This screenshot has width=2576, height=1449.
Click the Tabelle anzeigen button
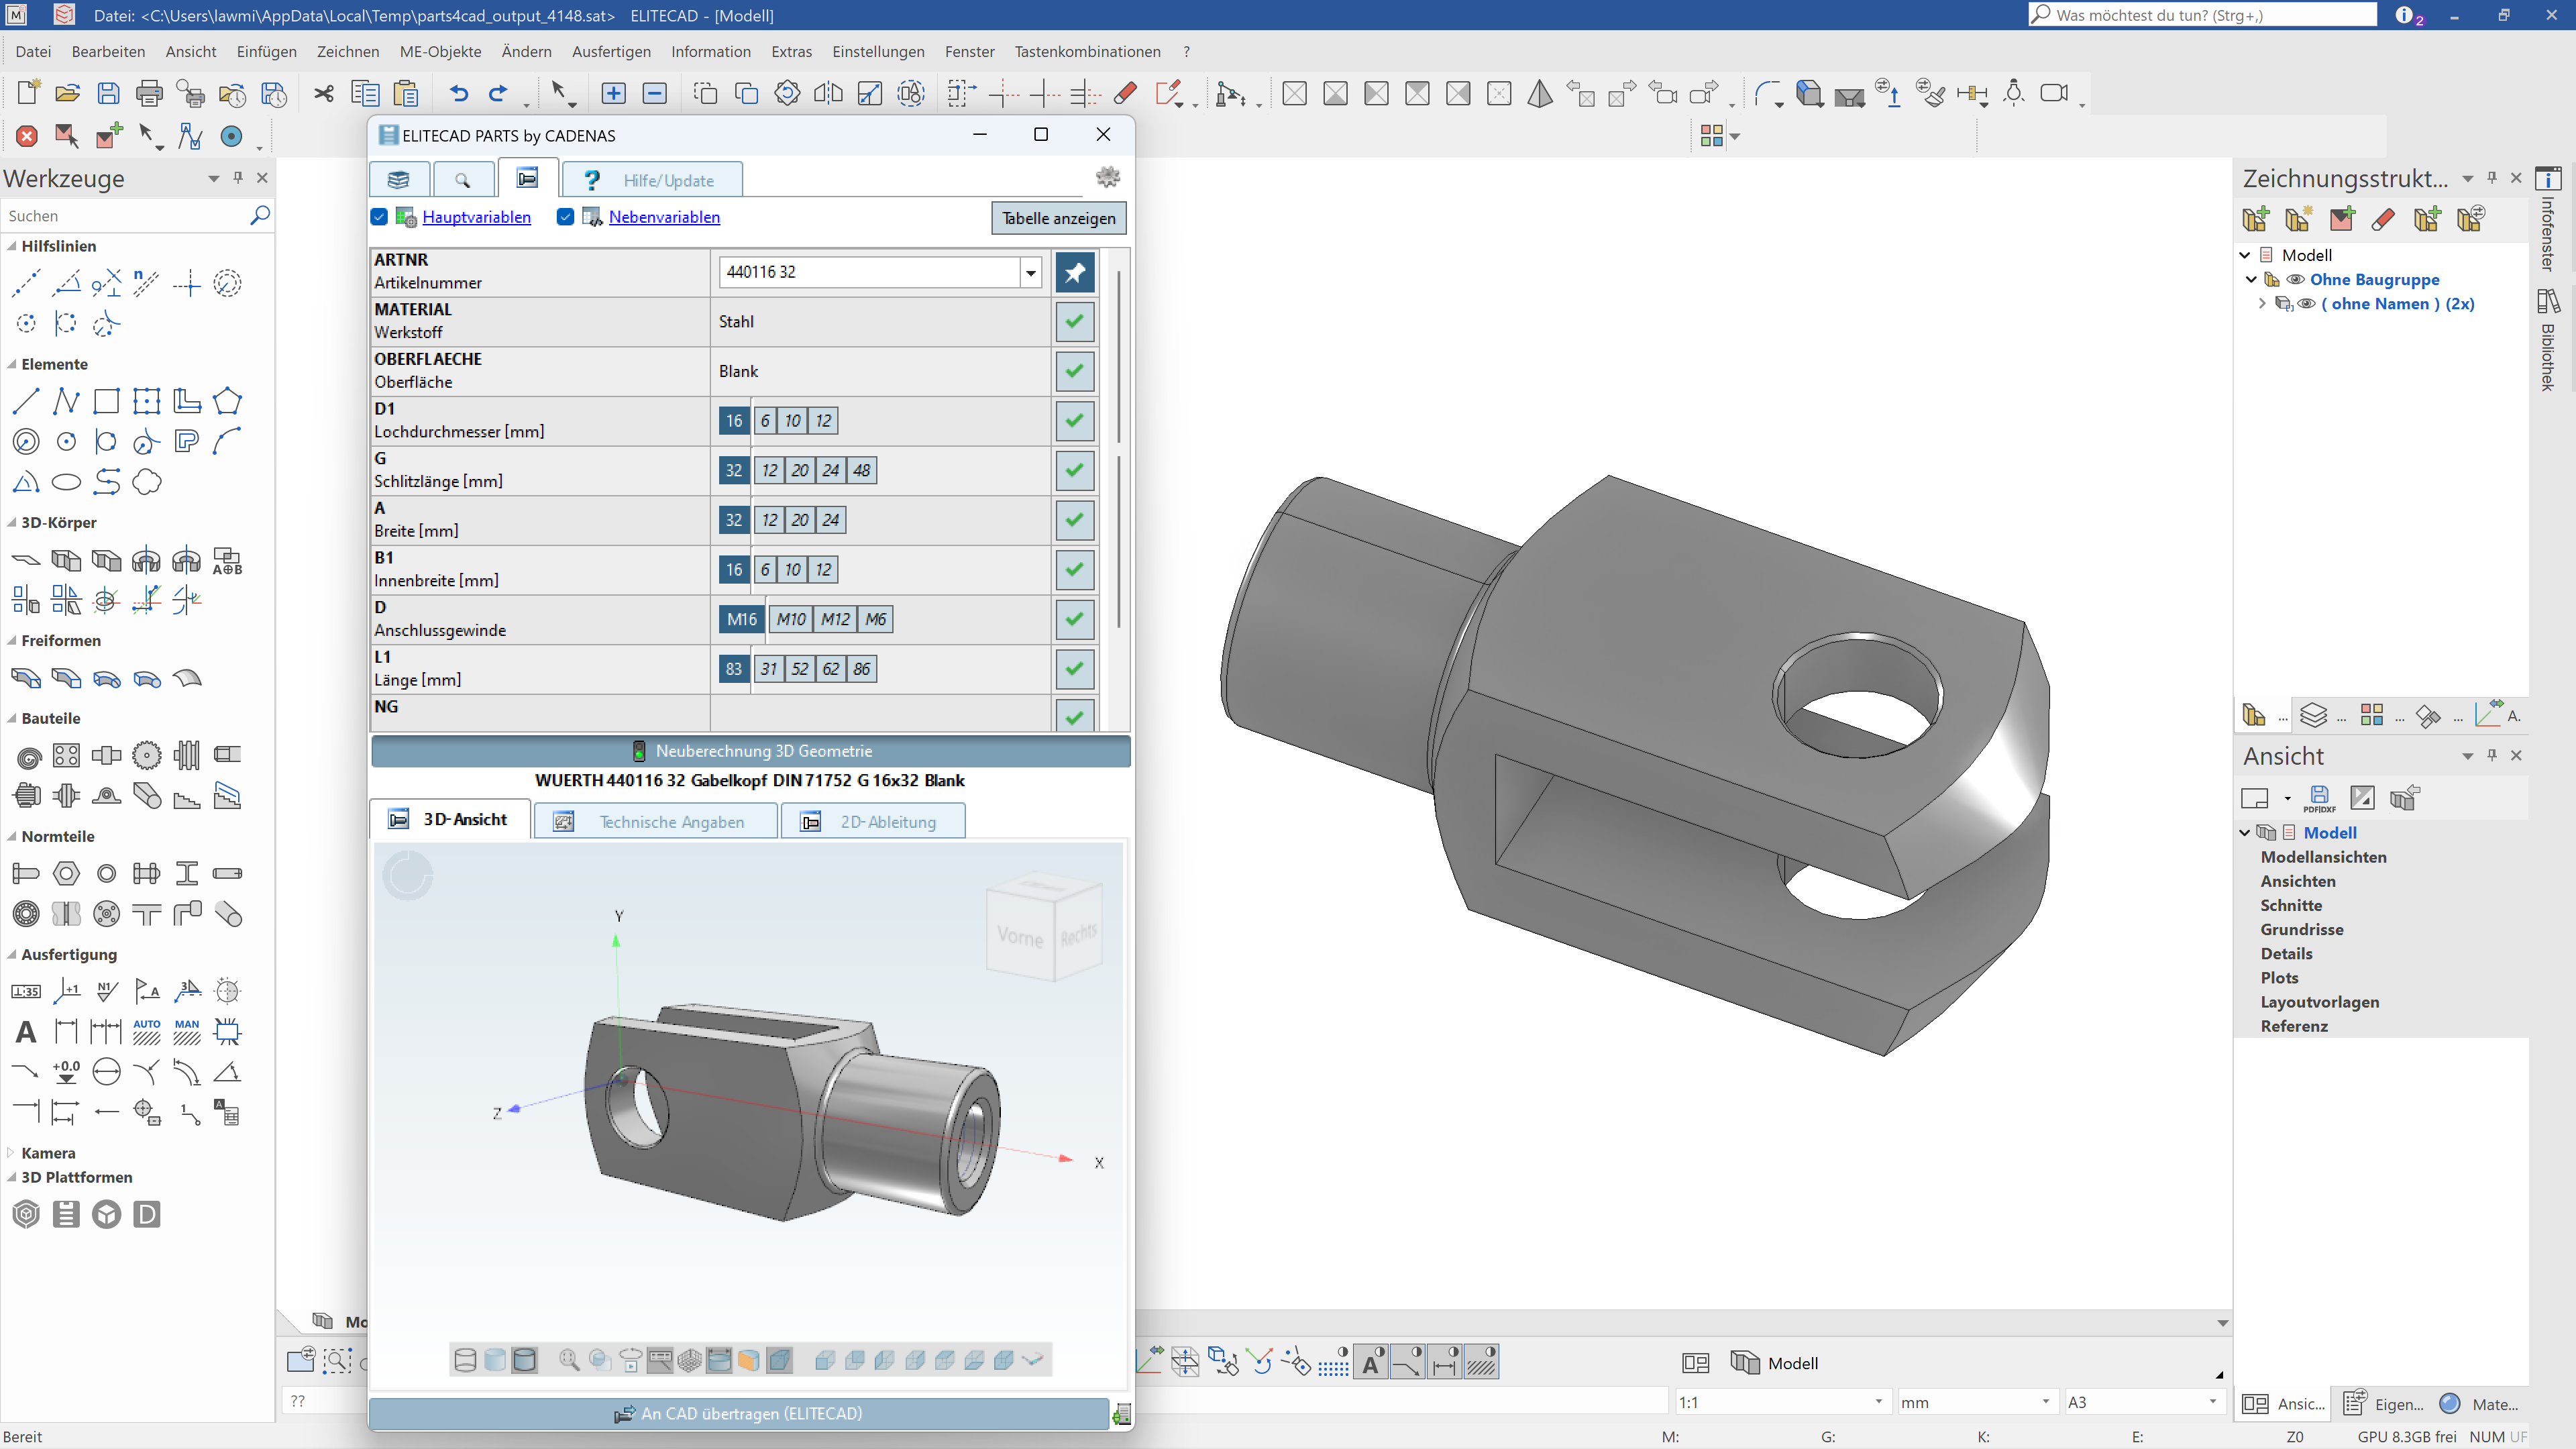point(1058,218)
